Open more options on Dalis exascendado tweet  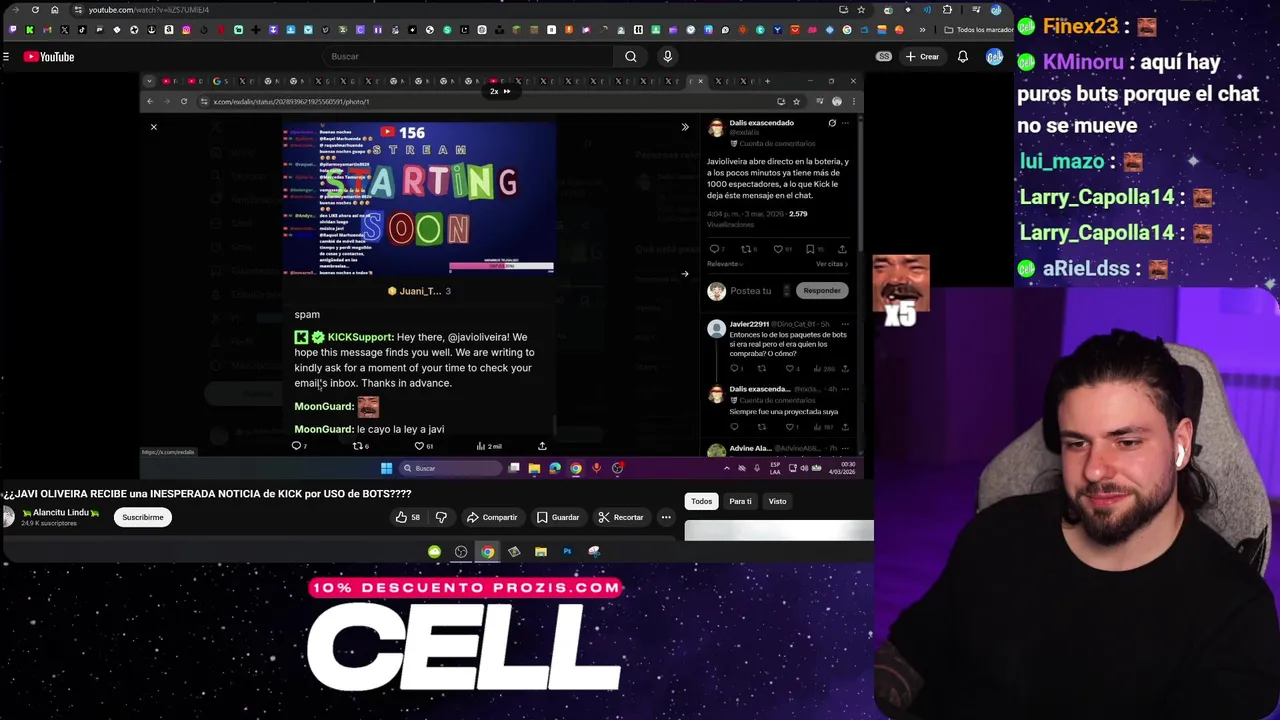[x=845, y=123]
